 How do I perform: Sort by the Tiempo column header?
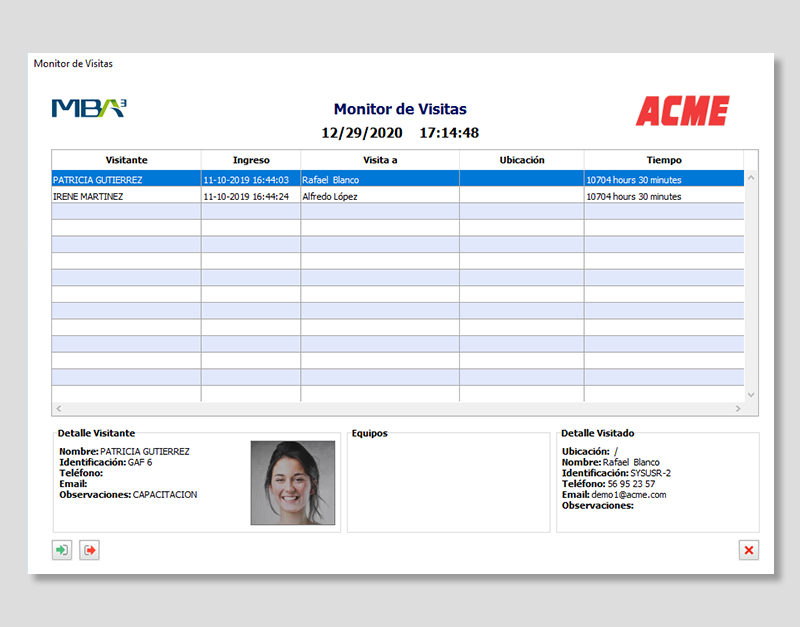pos(664,160)
